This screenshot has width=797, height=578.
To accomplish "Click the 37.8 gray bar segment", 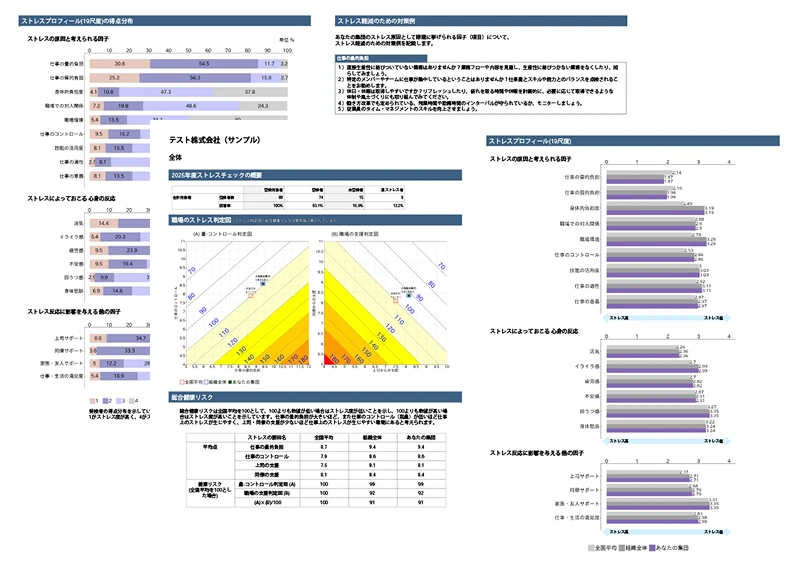I will click(250, 92).
